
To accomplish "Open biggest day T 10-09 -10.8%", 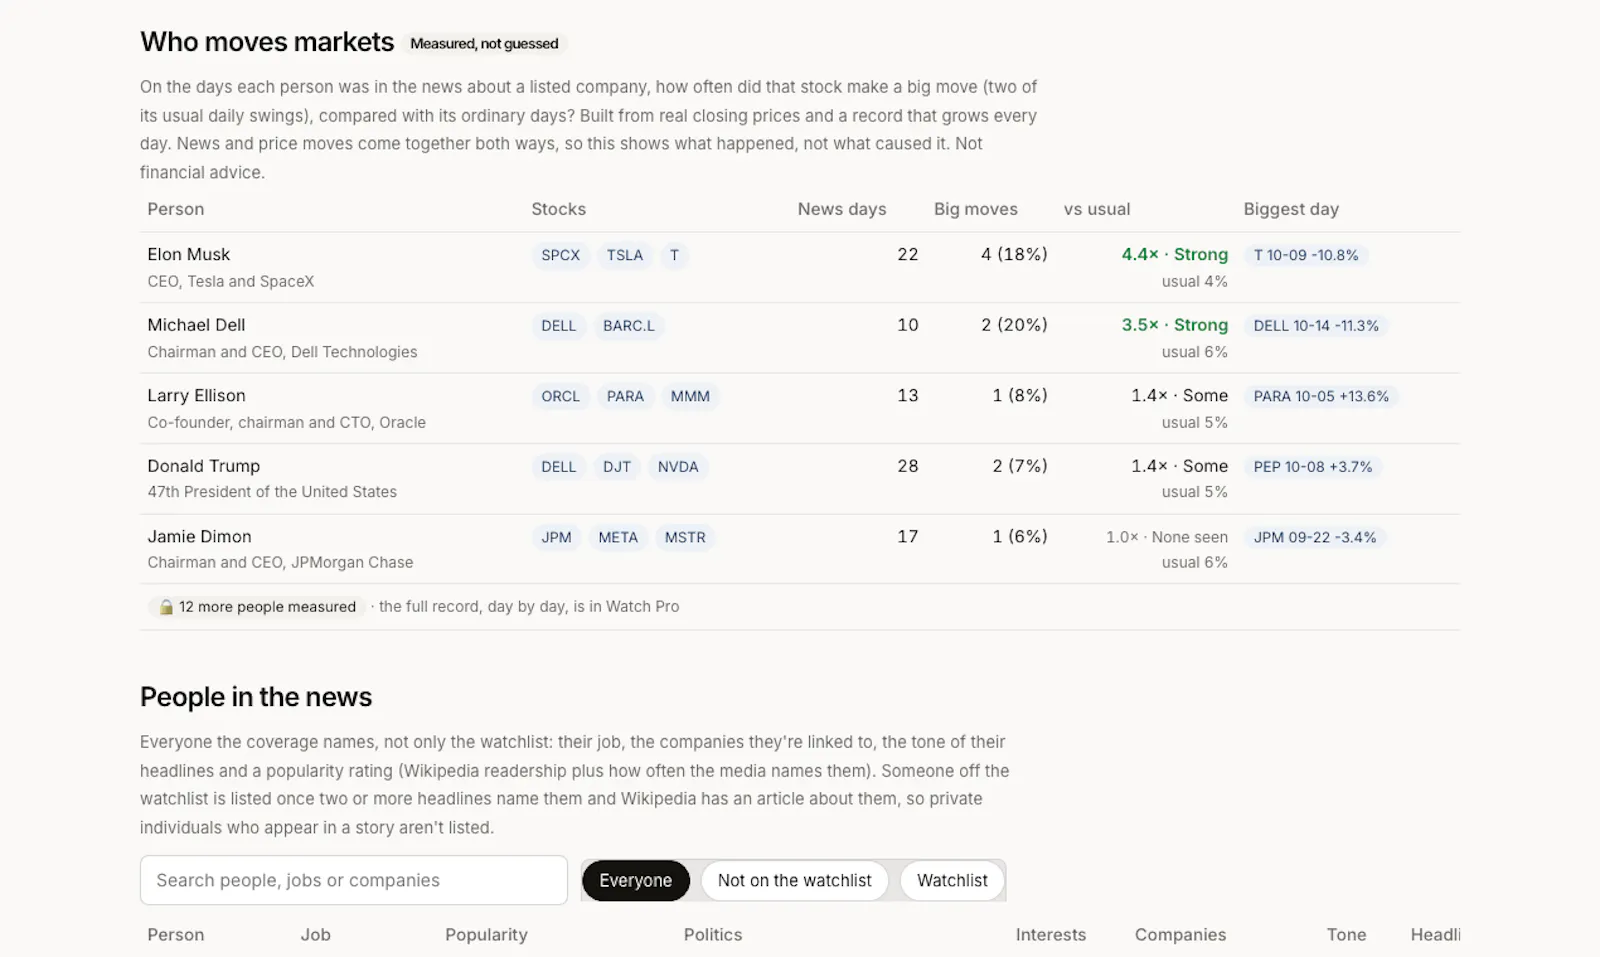I will tap(1306, 255).
